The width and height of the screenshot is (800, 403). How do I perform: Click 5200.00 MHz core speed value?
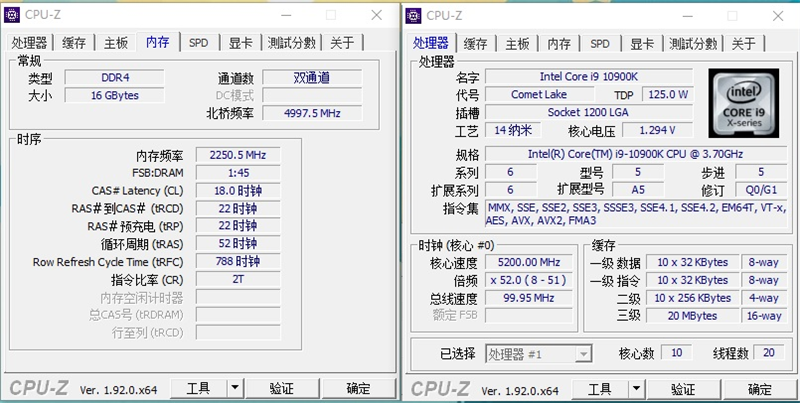528,262
